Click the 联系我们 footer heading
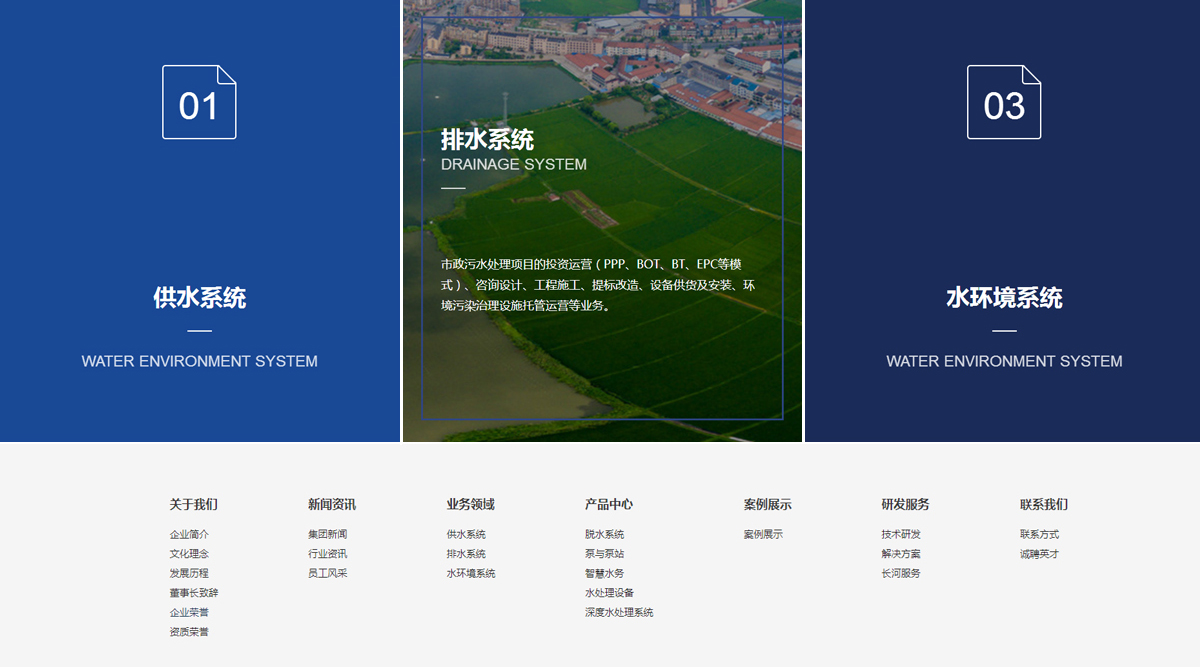This screenshot has width=1200, height=667. (1043, 504)
